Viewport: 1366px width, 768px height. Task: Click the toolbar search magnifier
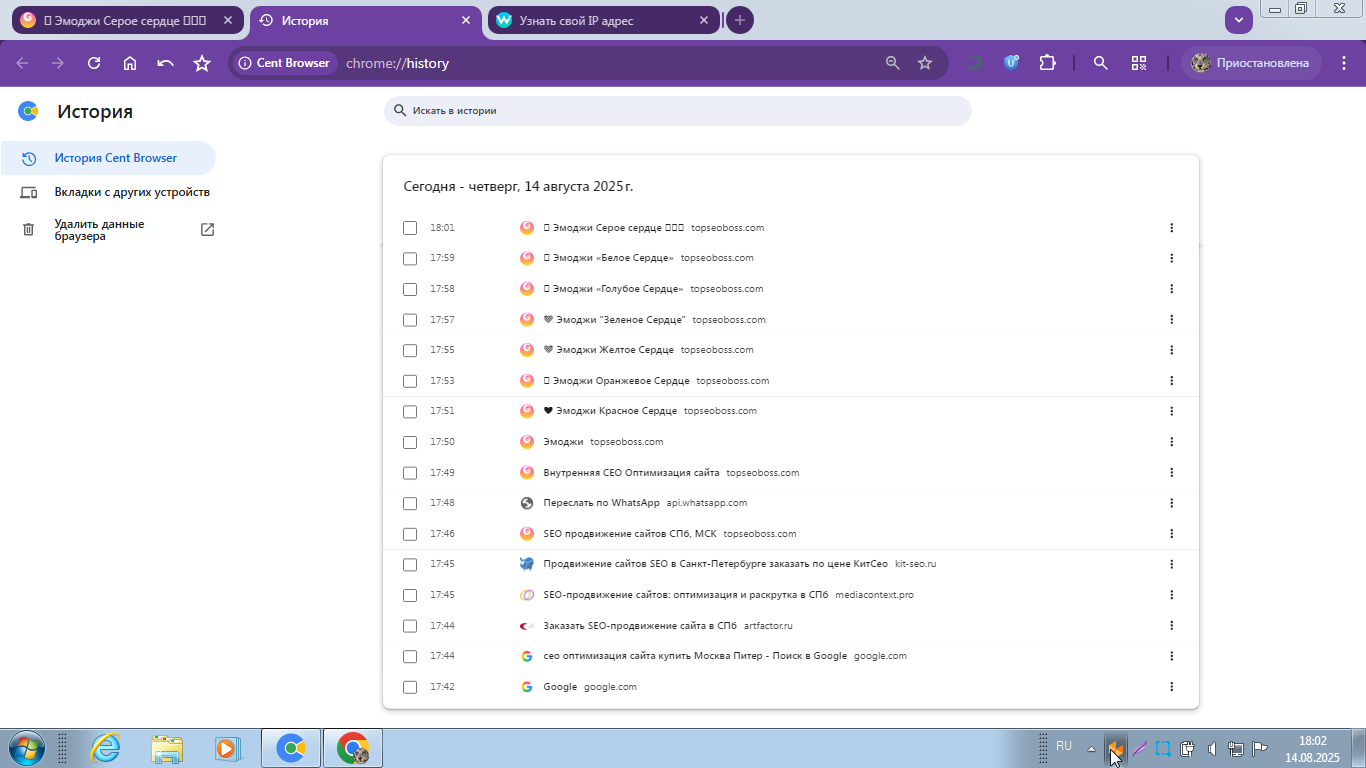coord(1101,63)
